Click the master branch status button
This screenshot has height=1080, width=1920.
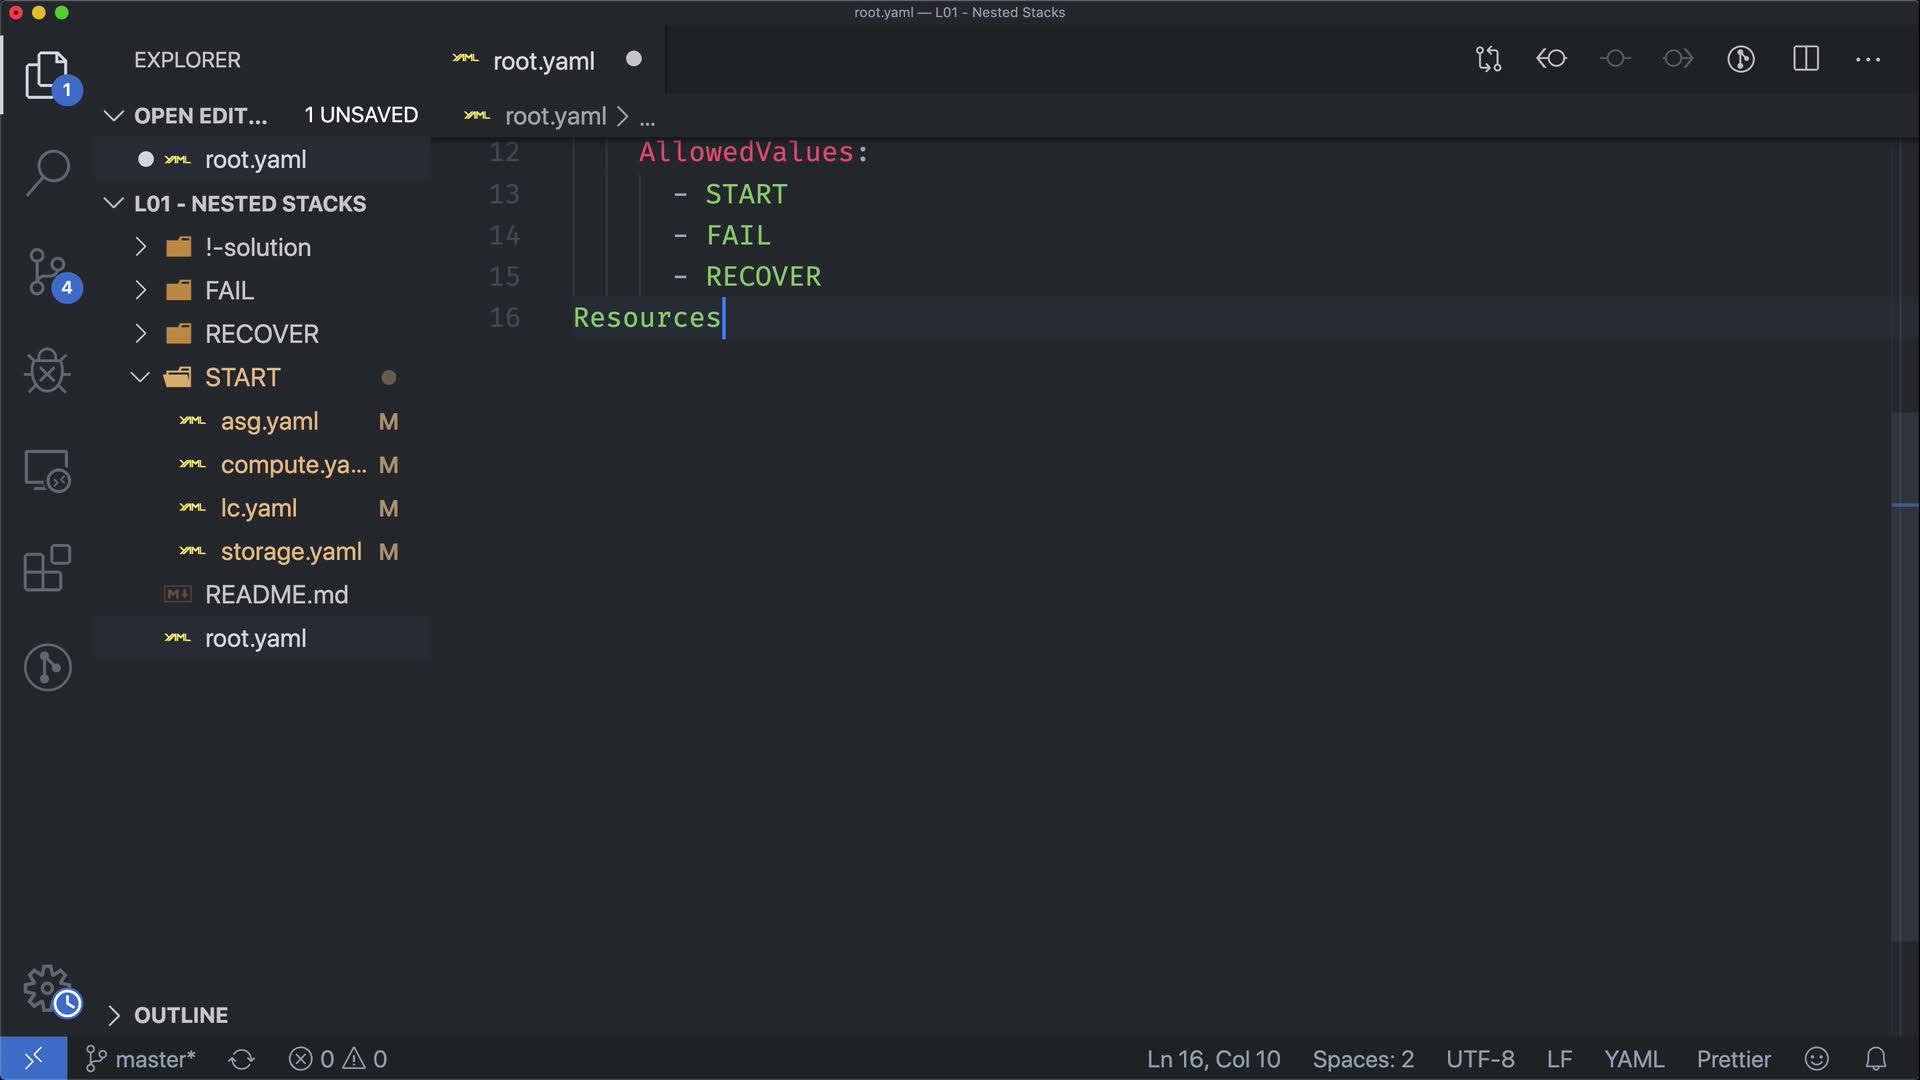(141, 1059)
